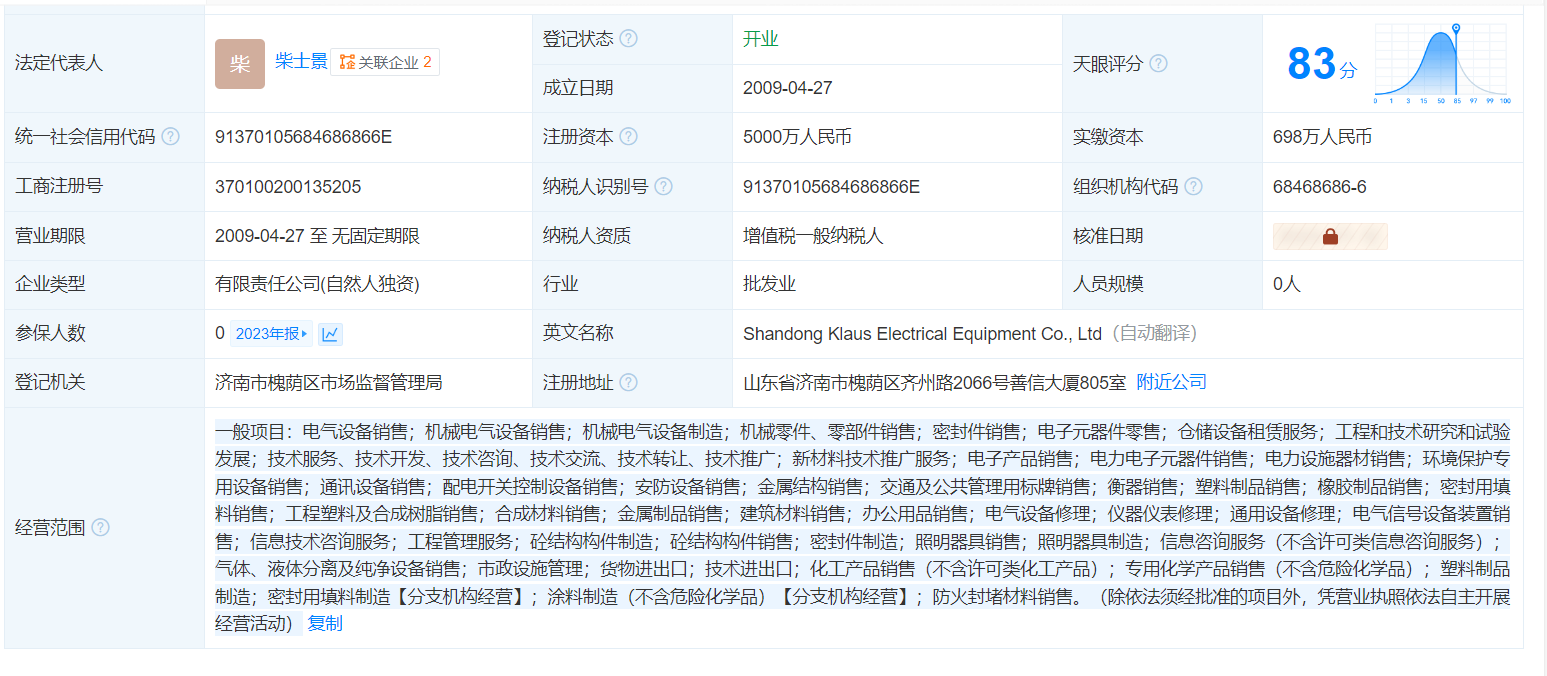Click the 参保人数 trend chart icon

click(x=330, y=334)
